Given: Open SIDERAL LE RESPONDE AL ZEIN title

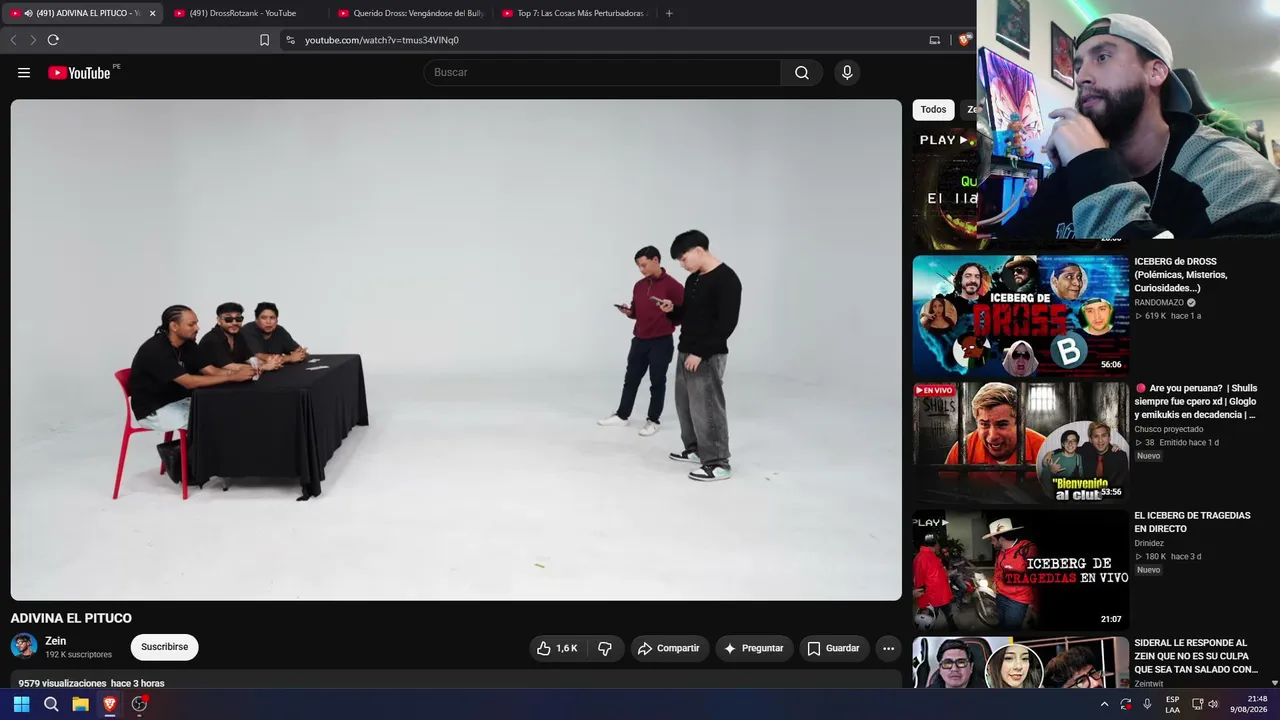Looking at the screenshot, I should tap(1196, 656).
